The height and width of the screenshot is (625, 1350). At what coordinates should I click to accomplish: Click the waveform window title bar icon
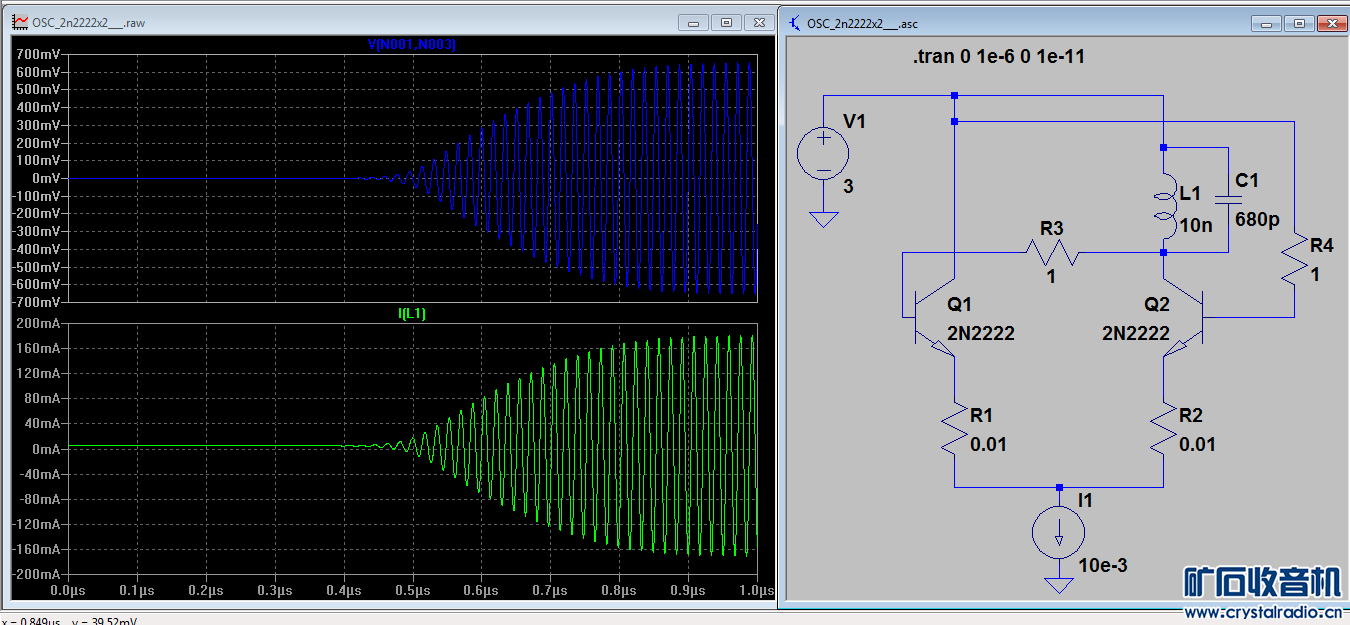(x=19, y=22)
